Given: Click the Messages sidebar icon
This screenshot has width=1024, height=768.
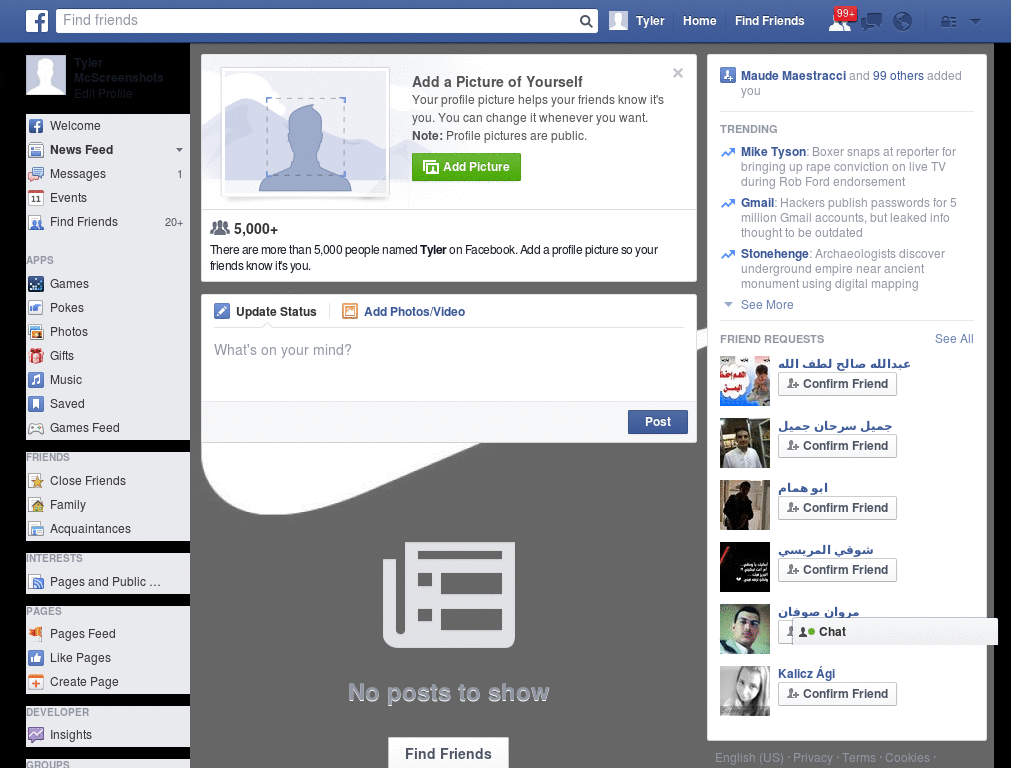Looking at the screenshot, I should pos(36,174).
